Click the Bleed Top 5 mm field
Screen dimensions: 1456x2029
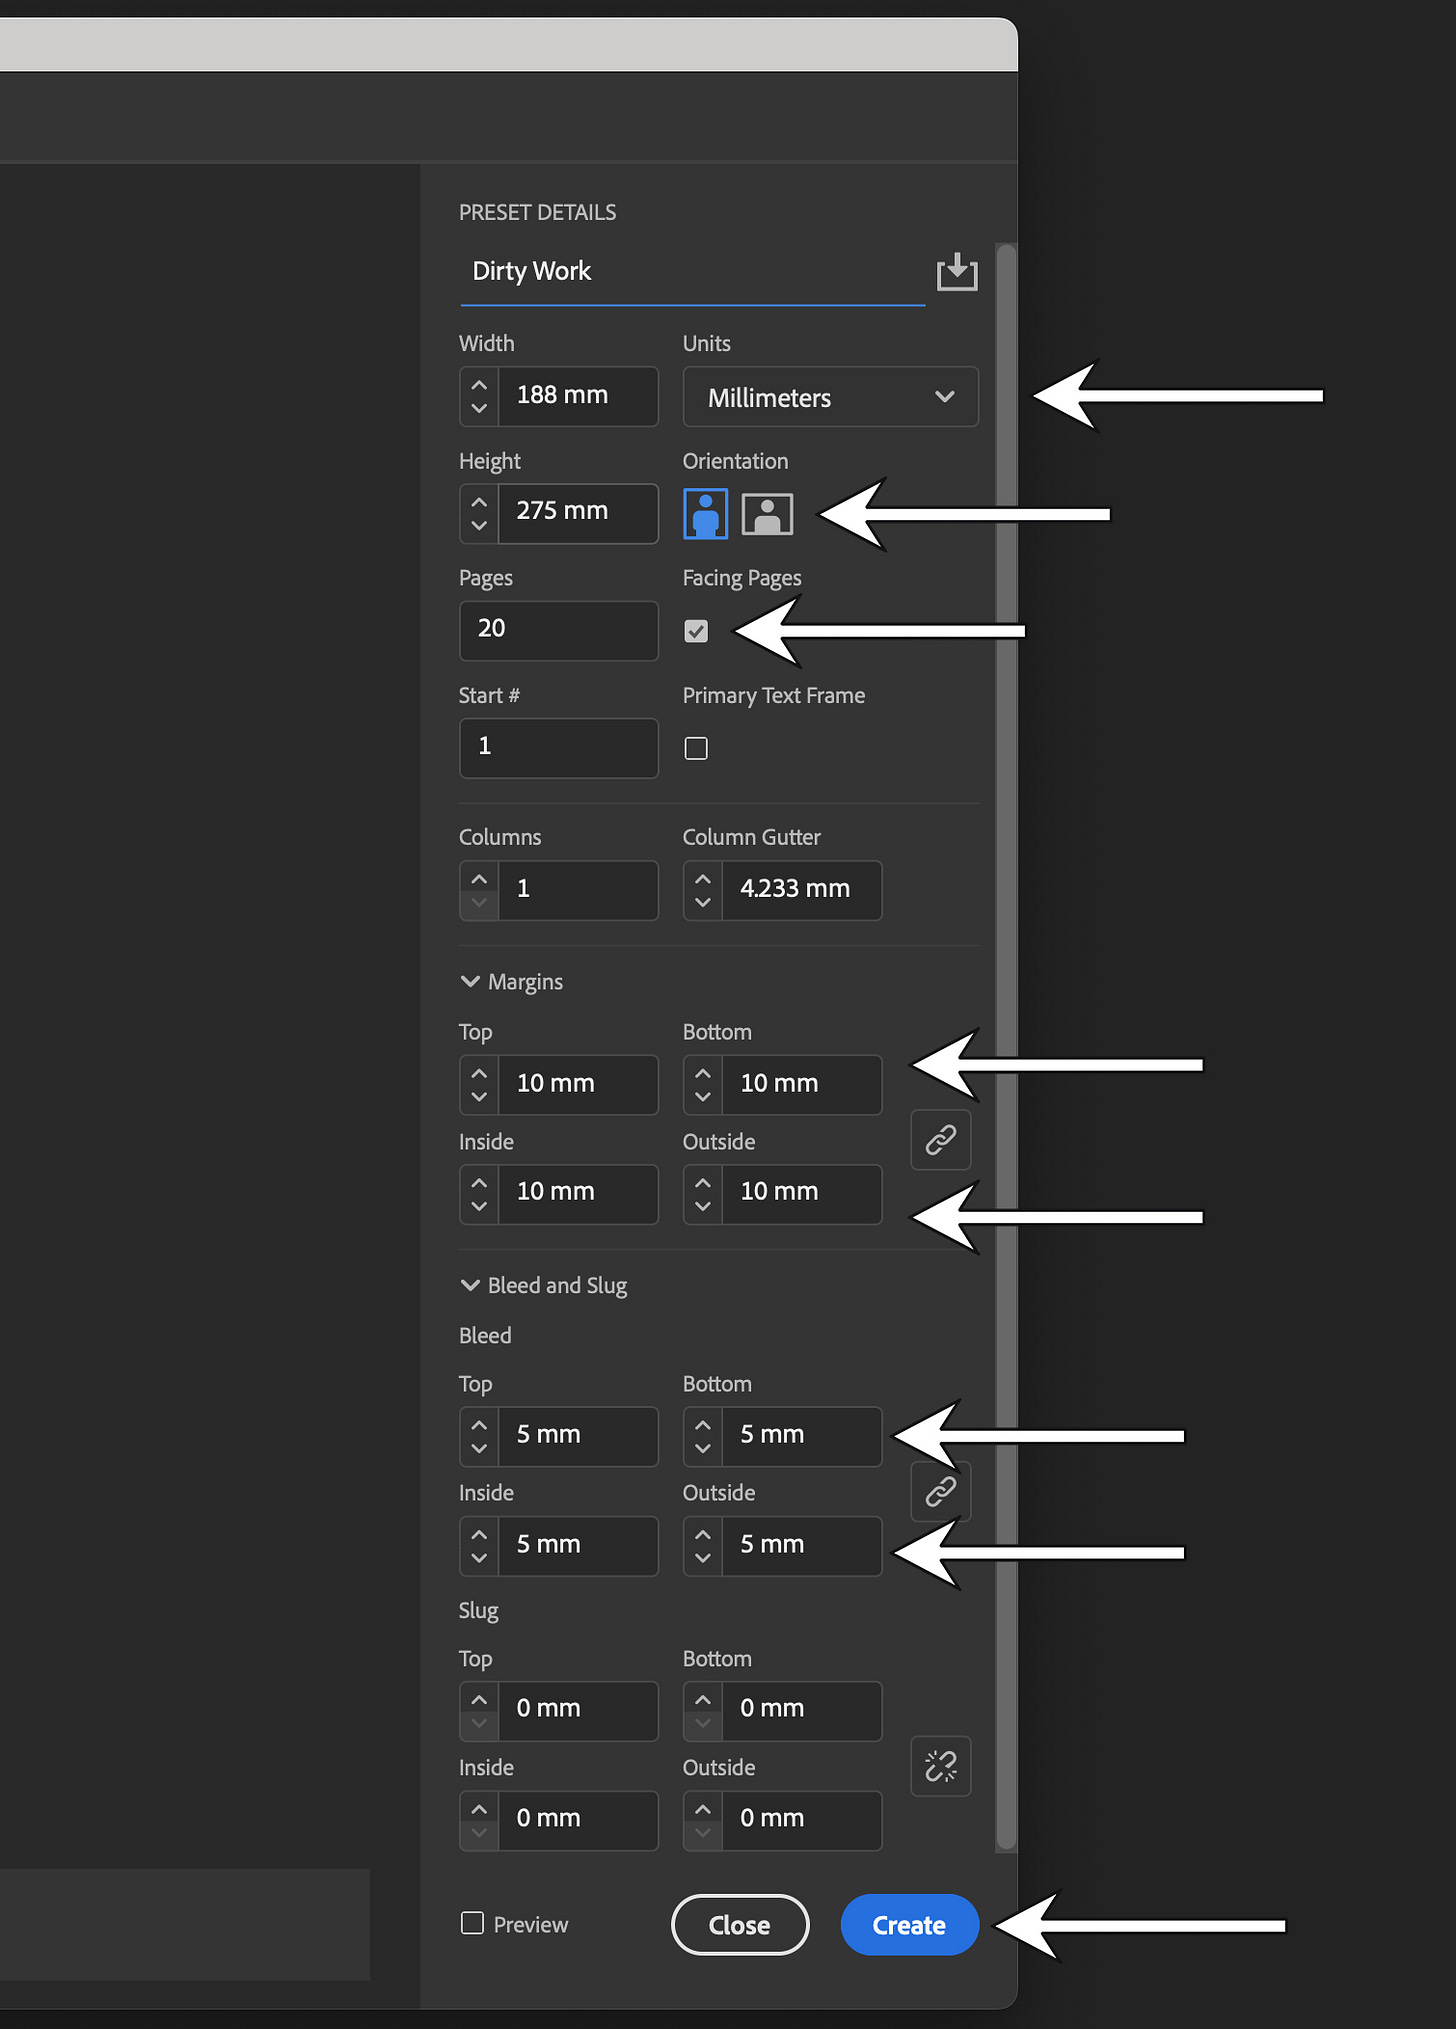coord(578,1436)
